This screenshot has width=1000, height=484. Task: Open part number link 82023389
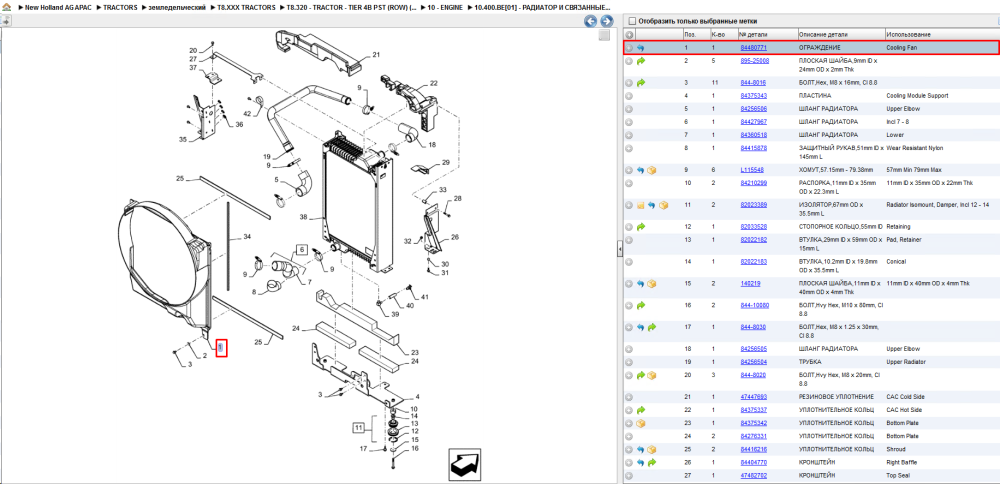point(753,205)
